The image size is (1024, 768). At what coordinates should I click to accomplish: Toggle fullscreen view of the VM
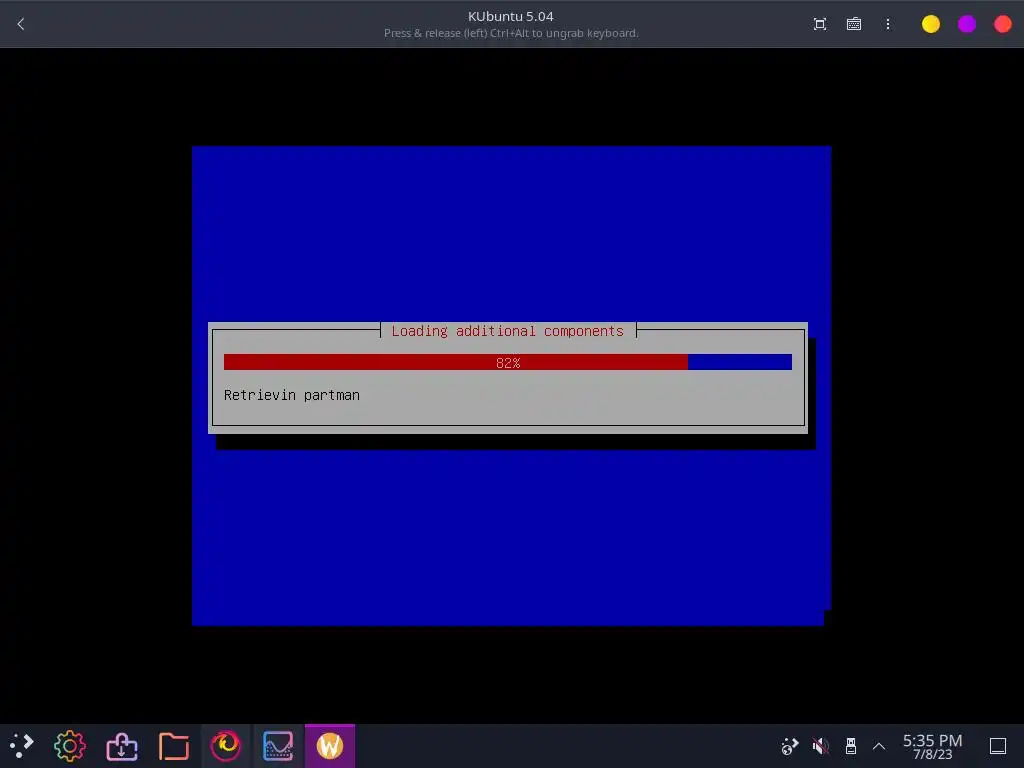point(820,24)
